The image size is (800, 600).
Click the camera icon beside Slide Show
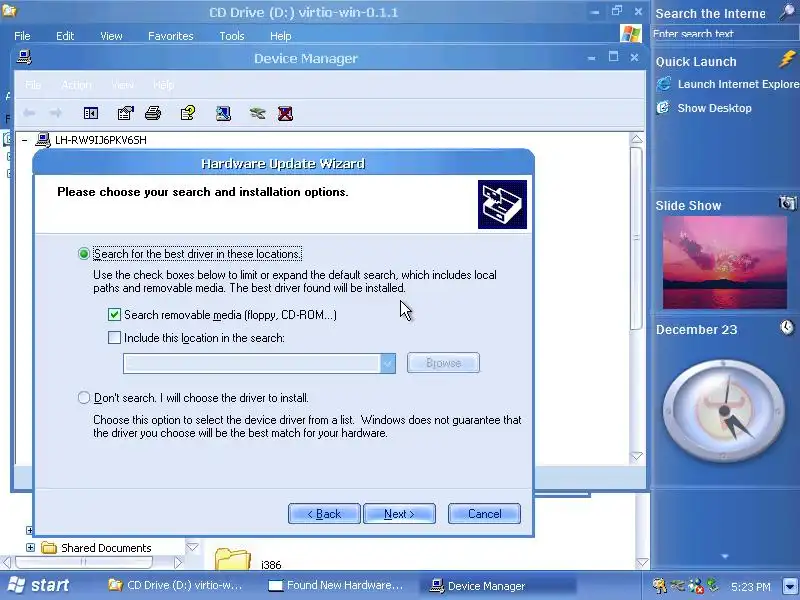click(787, 203)
